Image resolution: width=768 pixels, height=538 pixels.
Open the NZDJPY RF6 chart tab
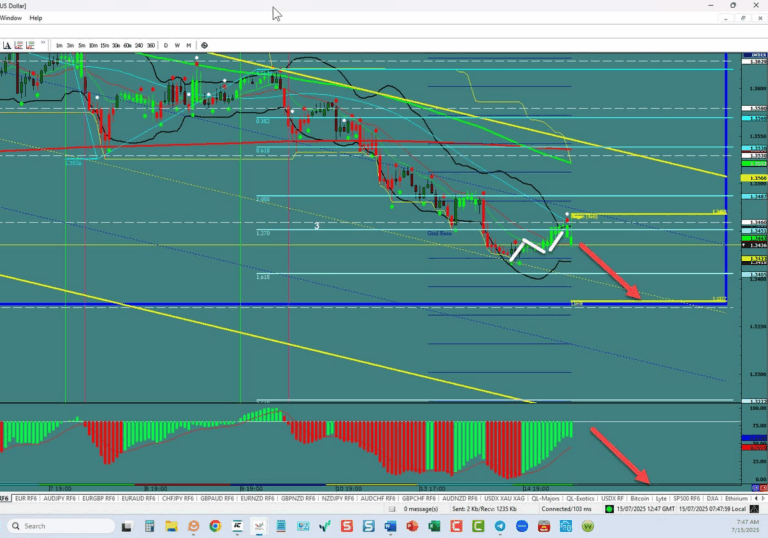337,498
